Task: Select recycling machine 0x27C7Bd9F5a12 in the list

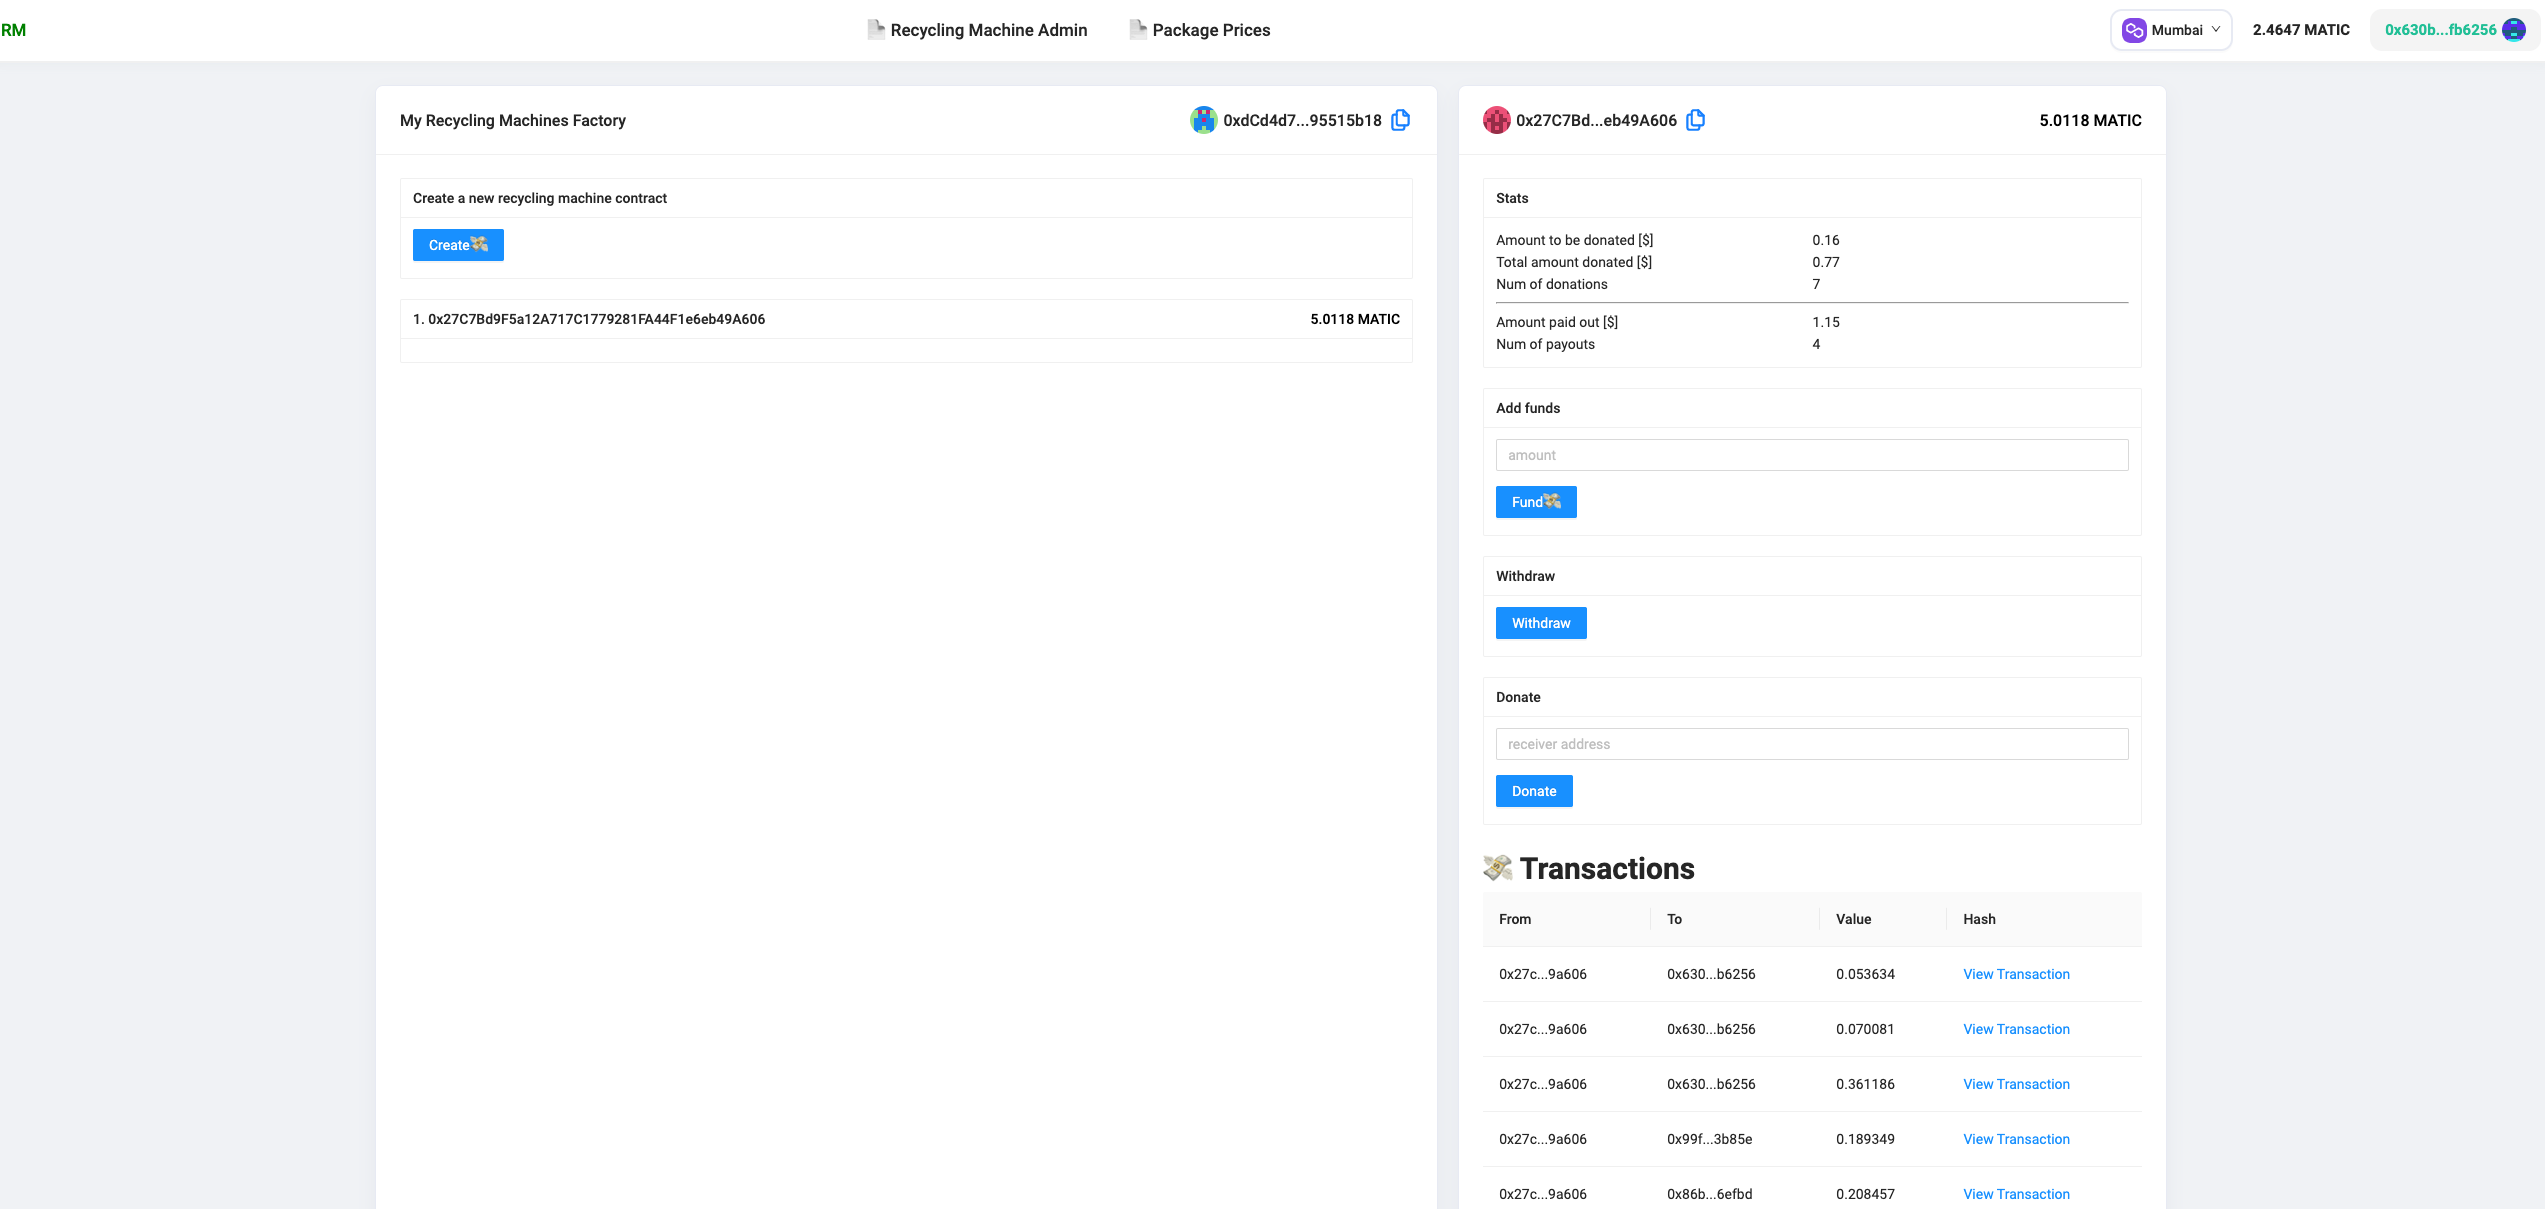Action: pyautogui.click(x=589, y=319)
